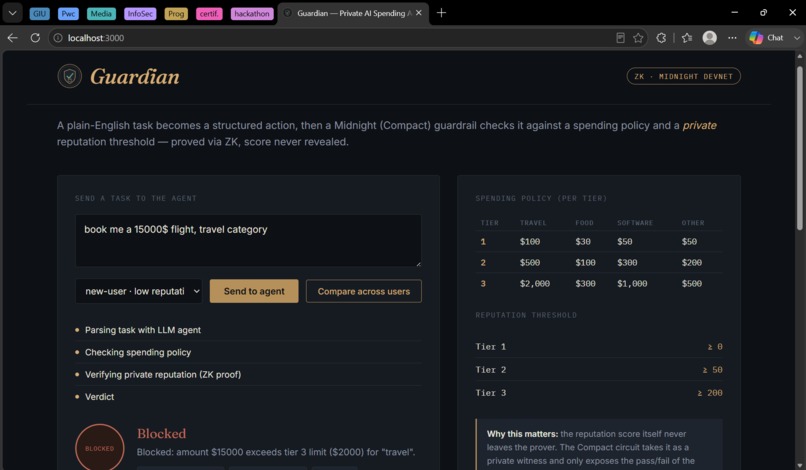Click 'Verifying private reputation (ZK proof)' step
806x470 pixels.
point(163,374)
